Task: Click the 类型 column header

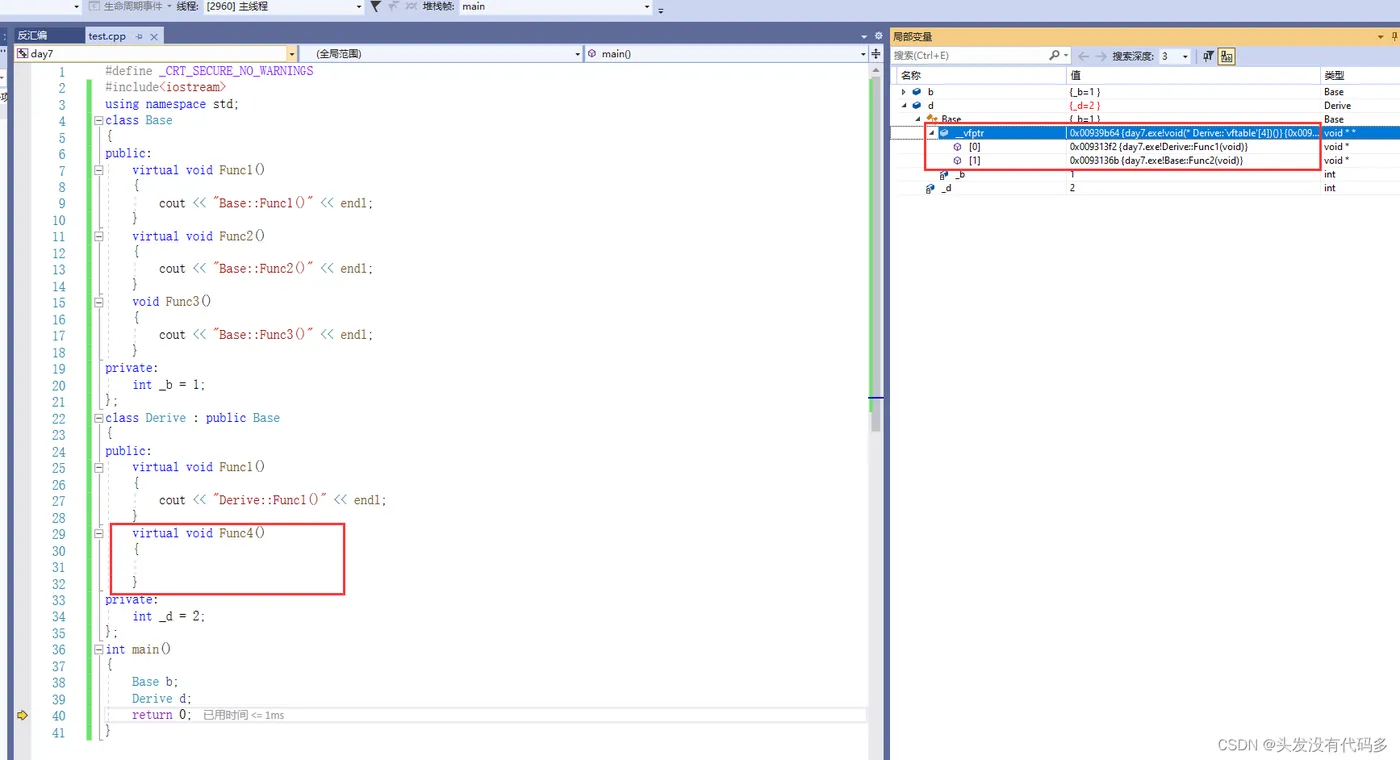Action: click(1359, 75)
